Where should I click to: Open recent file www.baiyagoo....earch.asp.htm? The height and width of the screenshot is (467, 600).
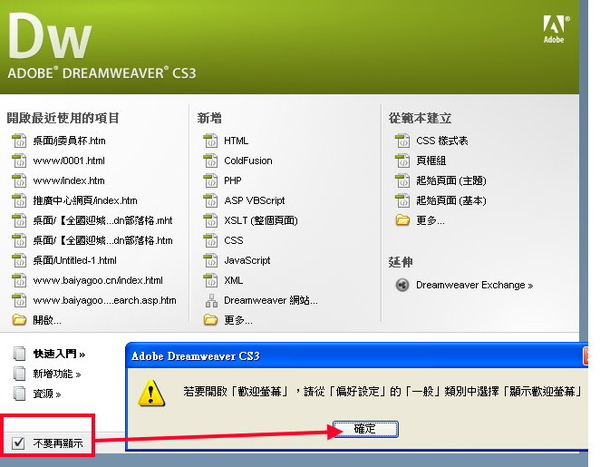tap(104, 300)
